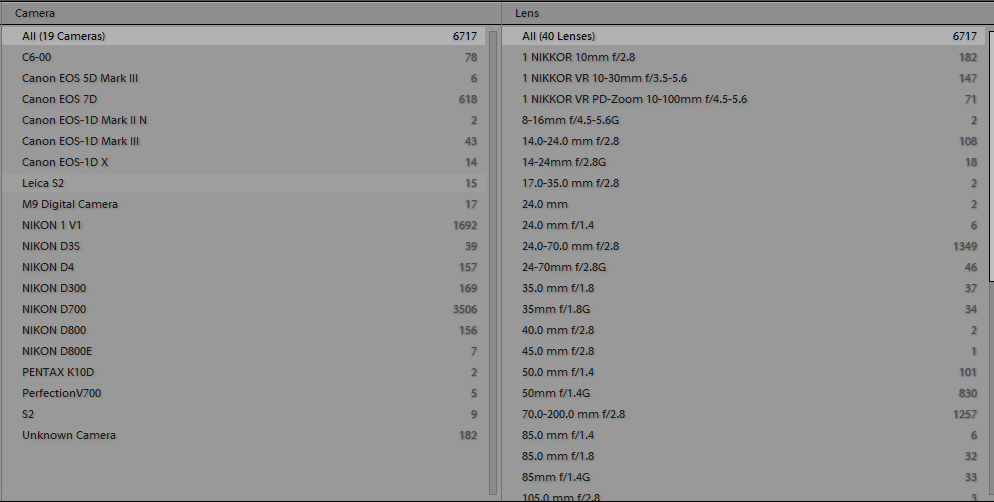Image resolution: width=994 pixels, height=502 pixels.
Task: Select Canon EOS 7D camera row
Action: click(x=243, y=99)
